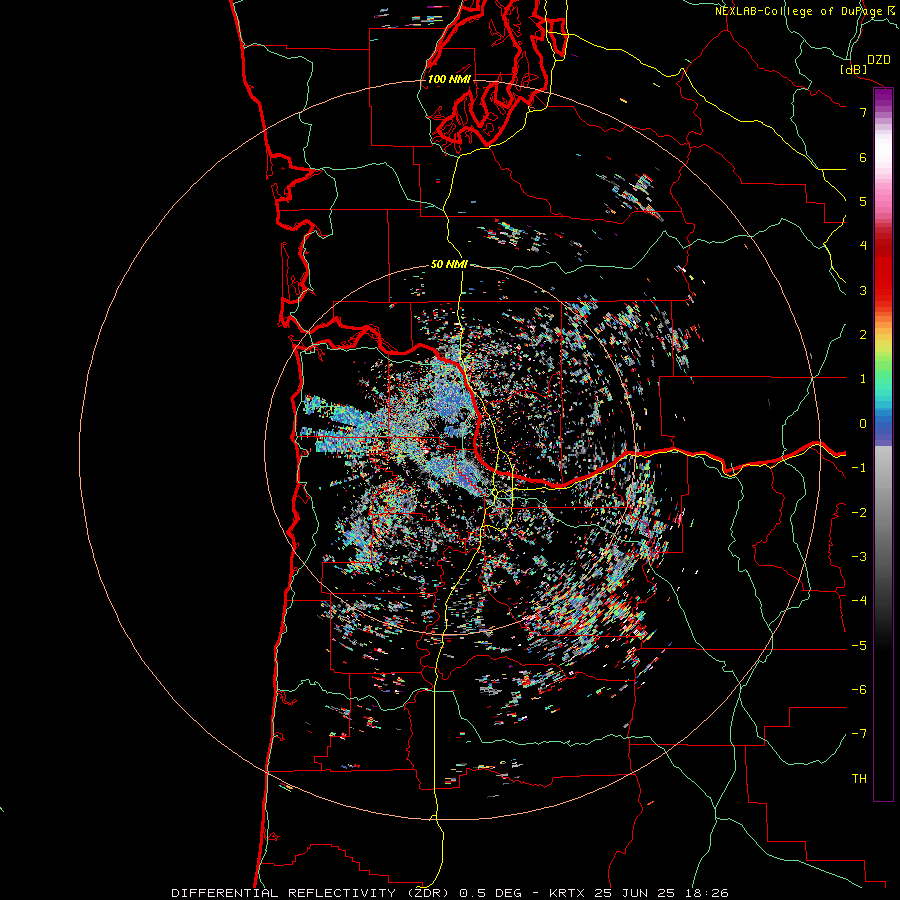Click the '4' value on color scale
Image resolution: width=900 pixels, height=900 pixels.
pyautogui.click(x=863, y=246)
